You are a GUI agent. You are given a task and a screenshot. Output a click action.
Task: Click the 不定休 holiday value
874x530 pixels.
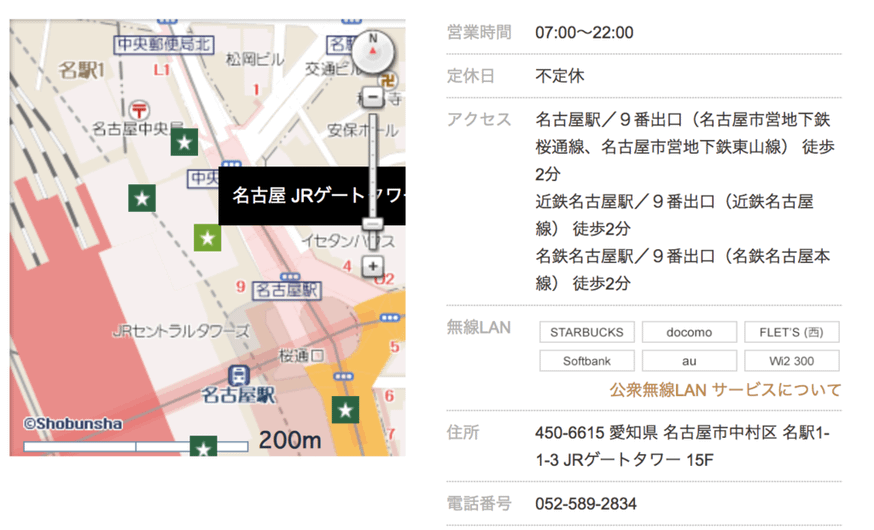click(560, 76)
